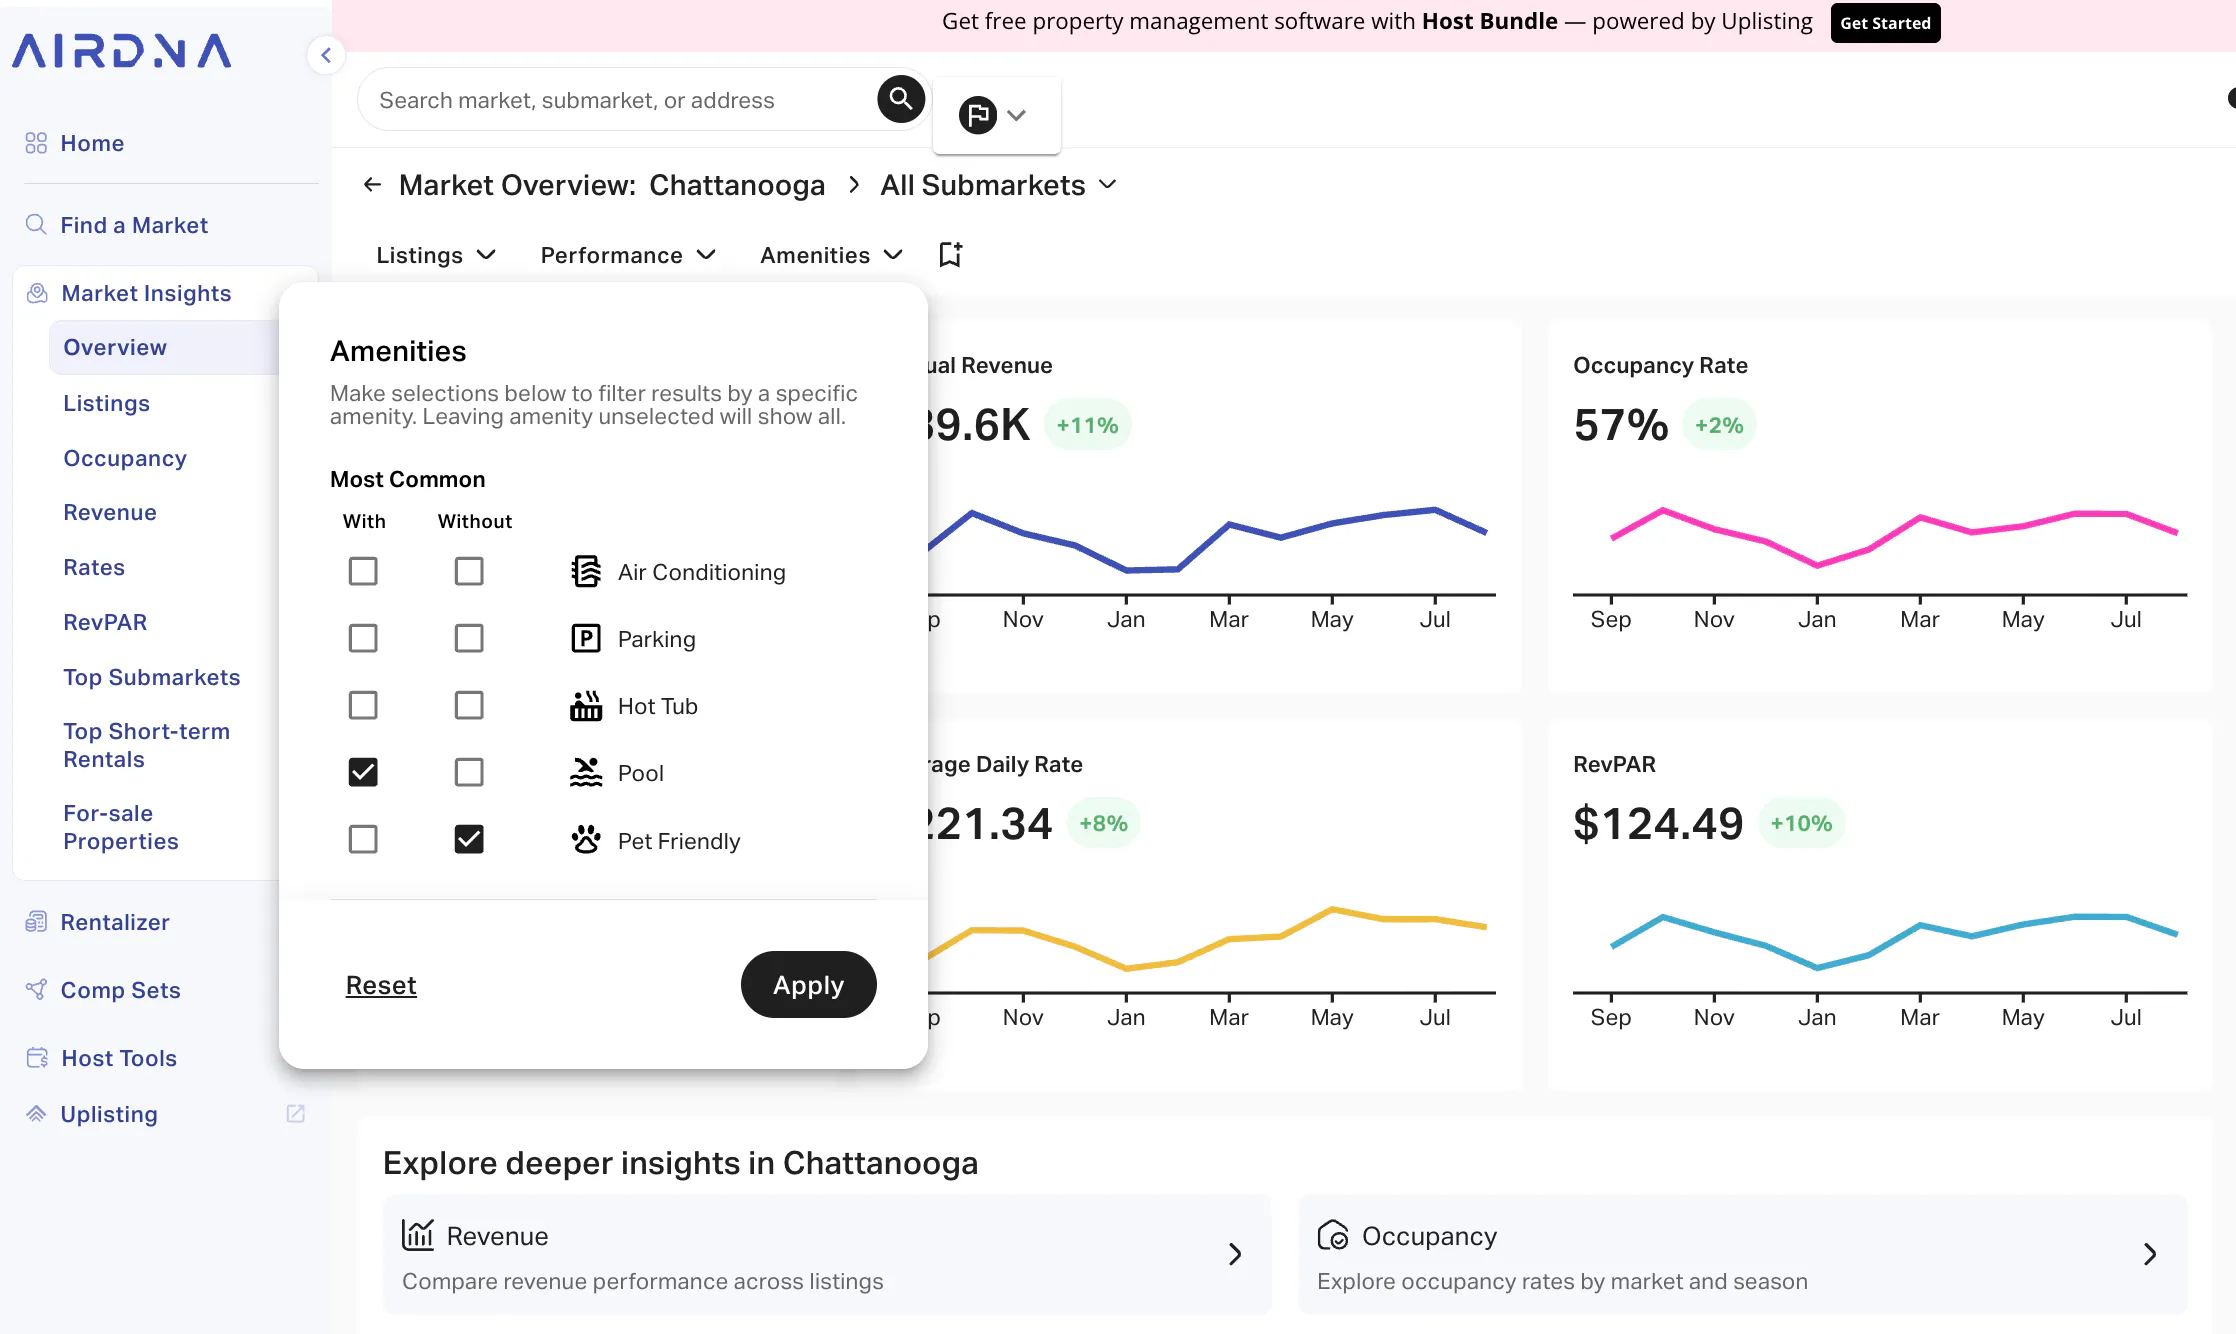Open the Performance filter dropdown

pos(628,255)
